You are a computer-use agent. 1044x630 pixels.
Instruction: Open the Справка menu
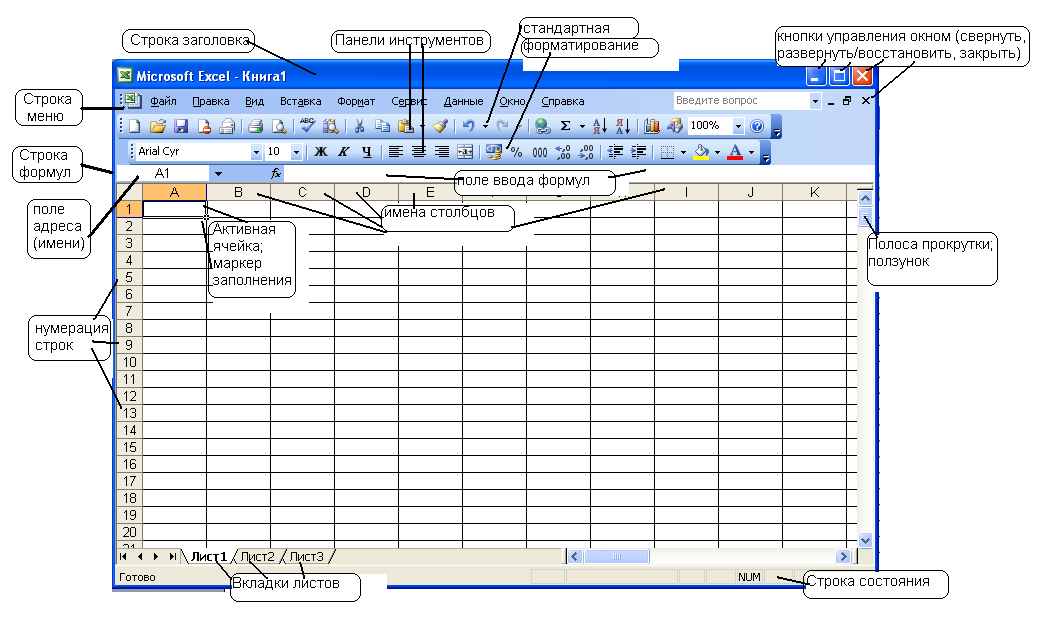click(x=563, y=101)
